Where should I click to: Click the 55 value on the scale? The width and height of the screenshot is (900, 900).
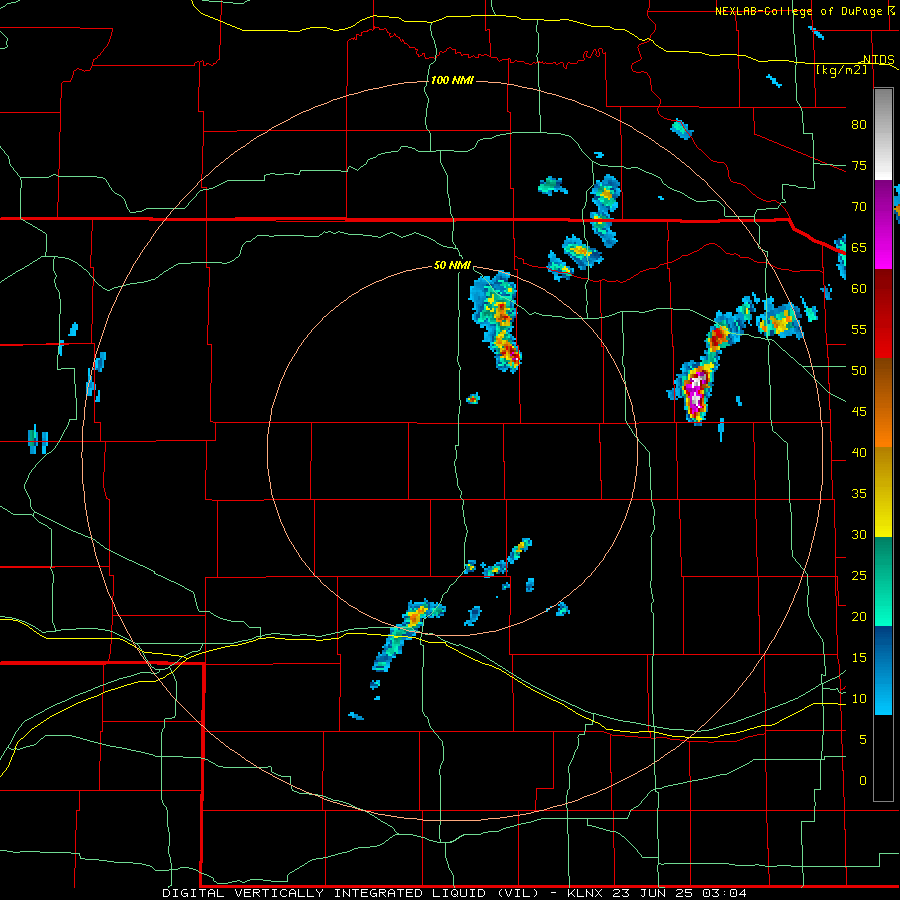click(x=859, y=330)
